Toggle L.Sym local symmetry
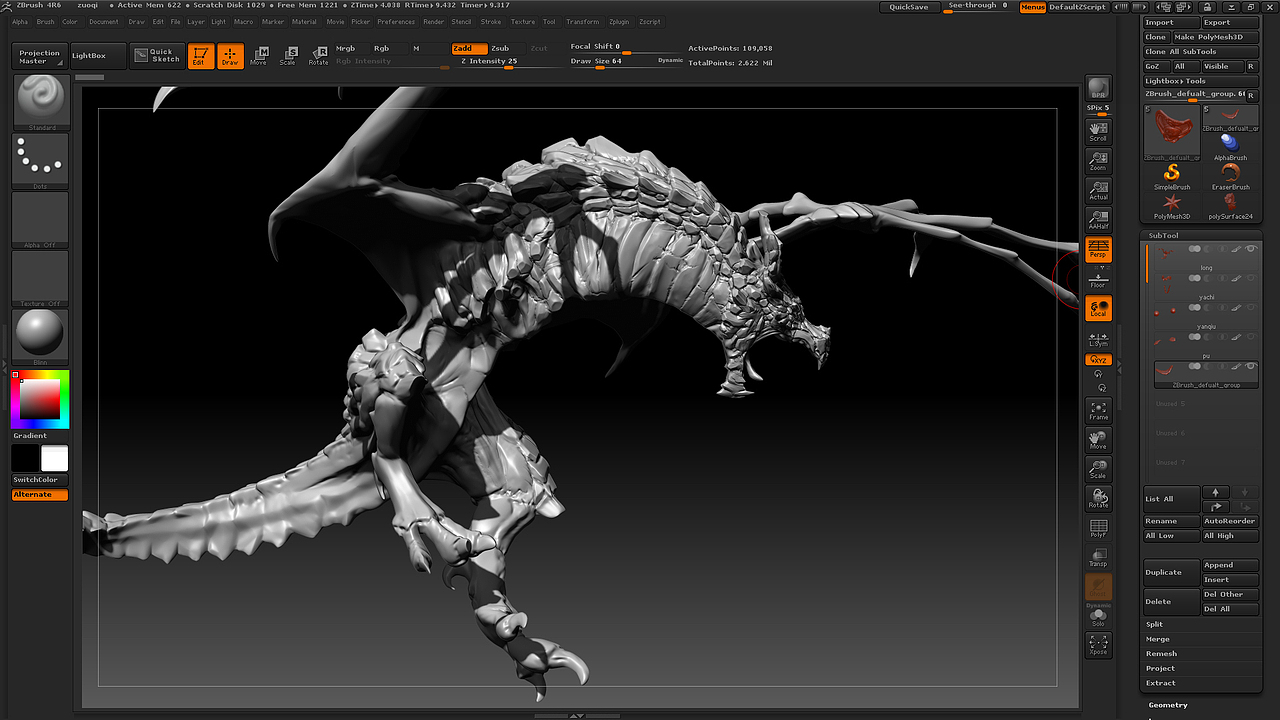The height and width of the screenshot is (720, 1280). (1098, 338)
